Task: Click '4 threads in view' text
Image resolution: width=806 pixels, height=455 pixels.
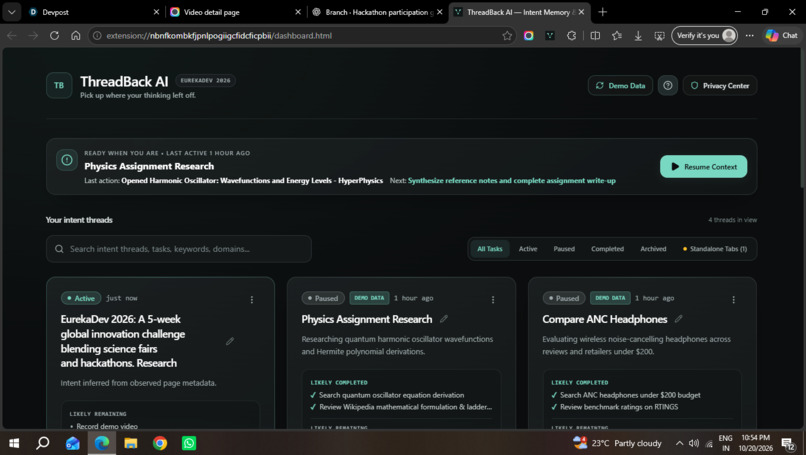Action: coord(732,220)
